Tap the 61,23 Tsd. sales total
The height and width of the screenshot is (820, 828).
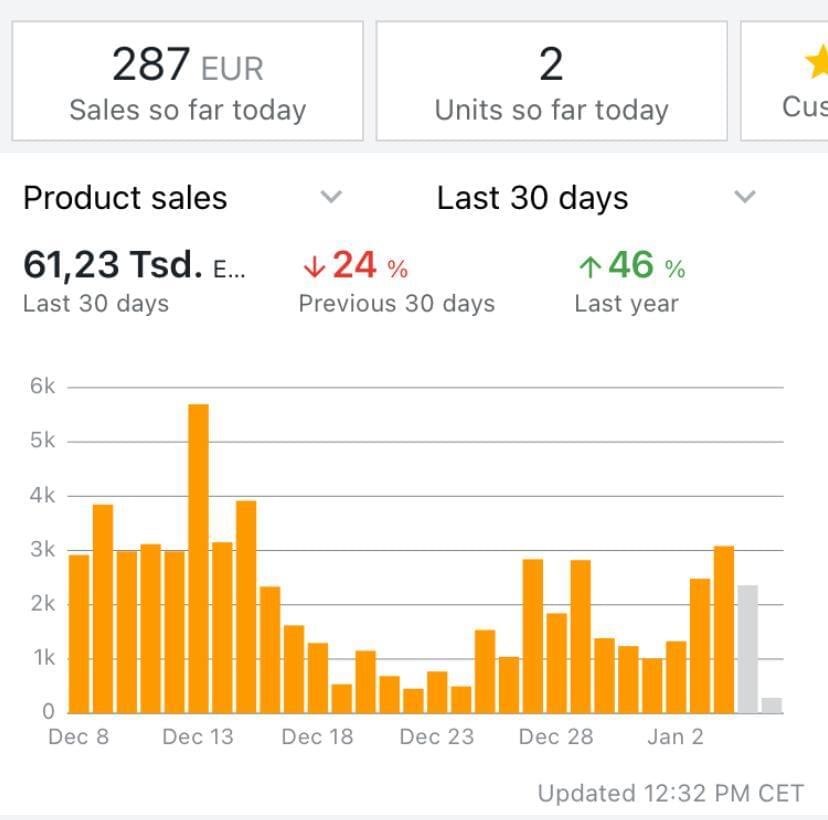(112, 266)
